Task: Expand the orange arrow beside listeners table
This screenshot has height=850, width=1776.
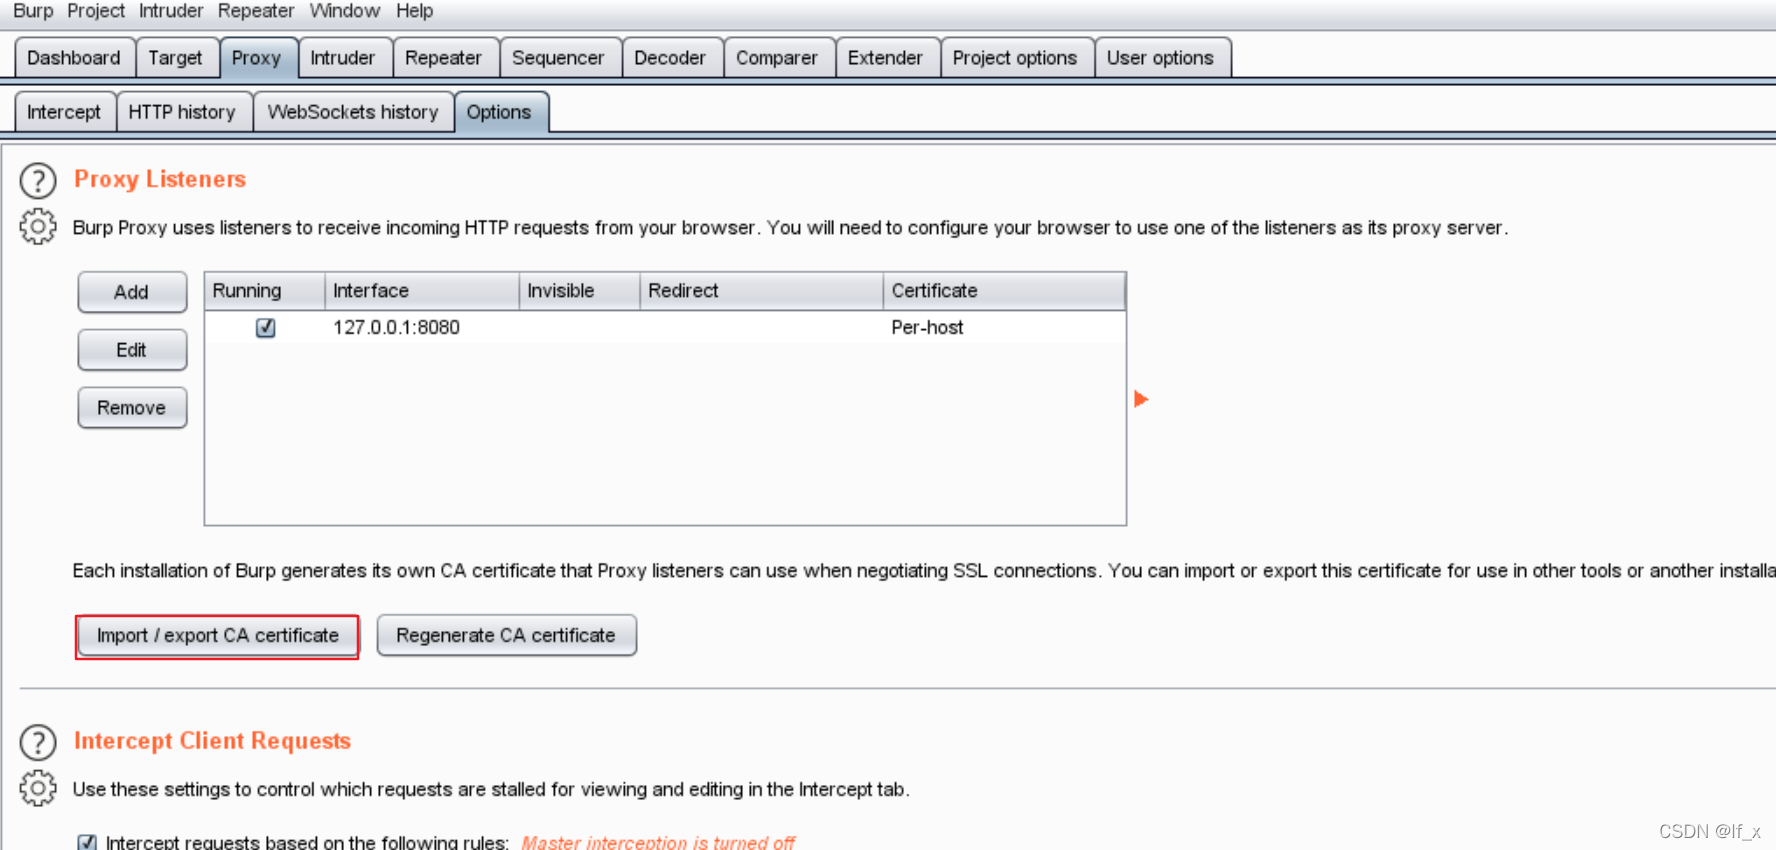Action: pos(1141,399)
